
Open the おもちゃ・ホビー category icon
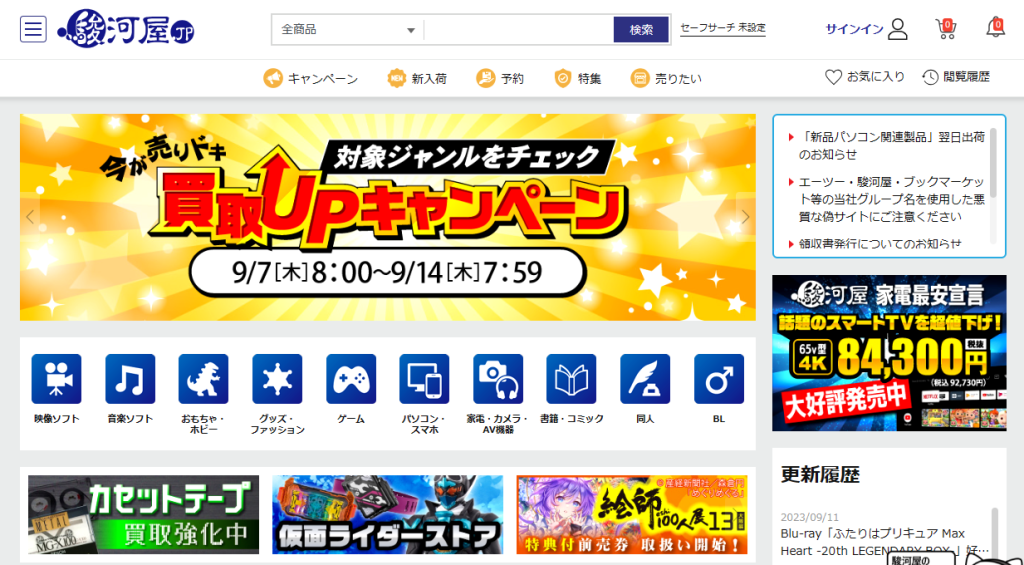204,379
